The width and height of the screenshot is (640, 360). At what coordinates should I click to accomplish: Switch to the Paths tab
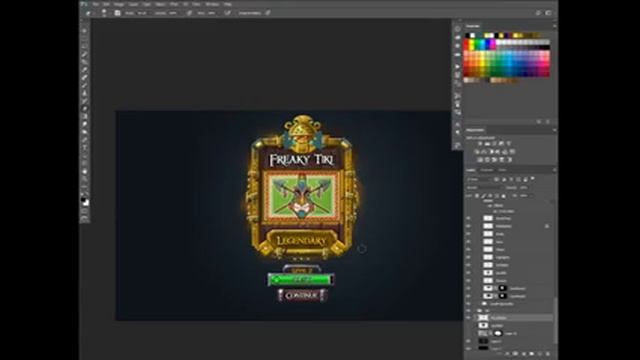pos(502,170)
